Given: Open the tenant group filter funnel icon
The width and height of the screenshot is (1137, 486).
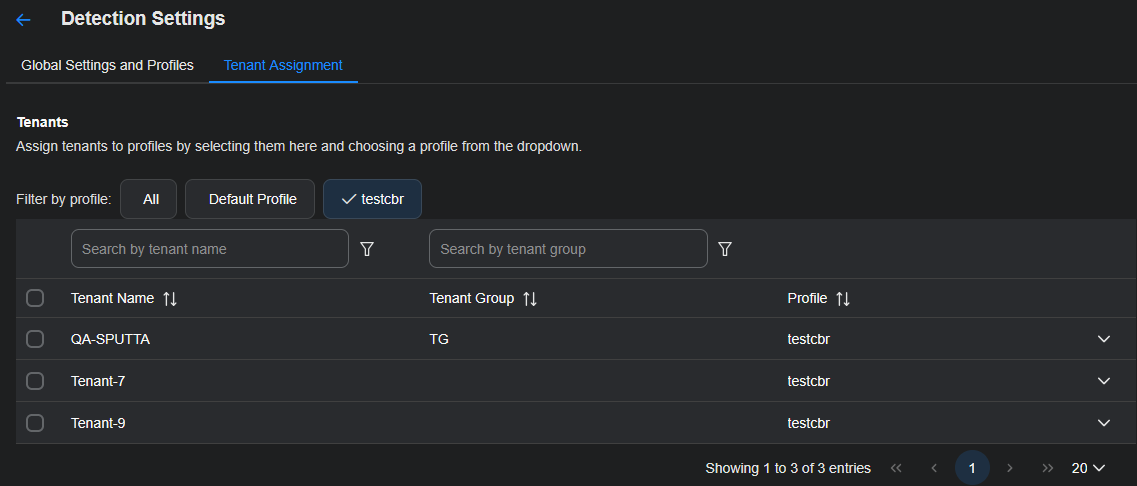Looking at the screenshot, I should pos(725,249).
